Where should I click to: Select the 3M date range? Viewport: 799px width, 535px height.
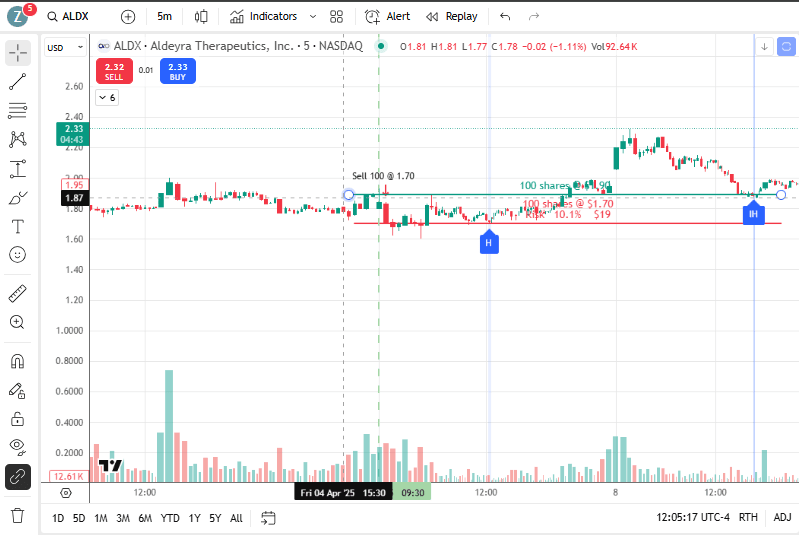click(x=123, y=518)
